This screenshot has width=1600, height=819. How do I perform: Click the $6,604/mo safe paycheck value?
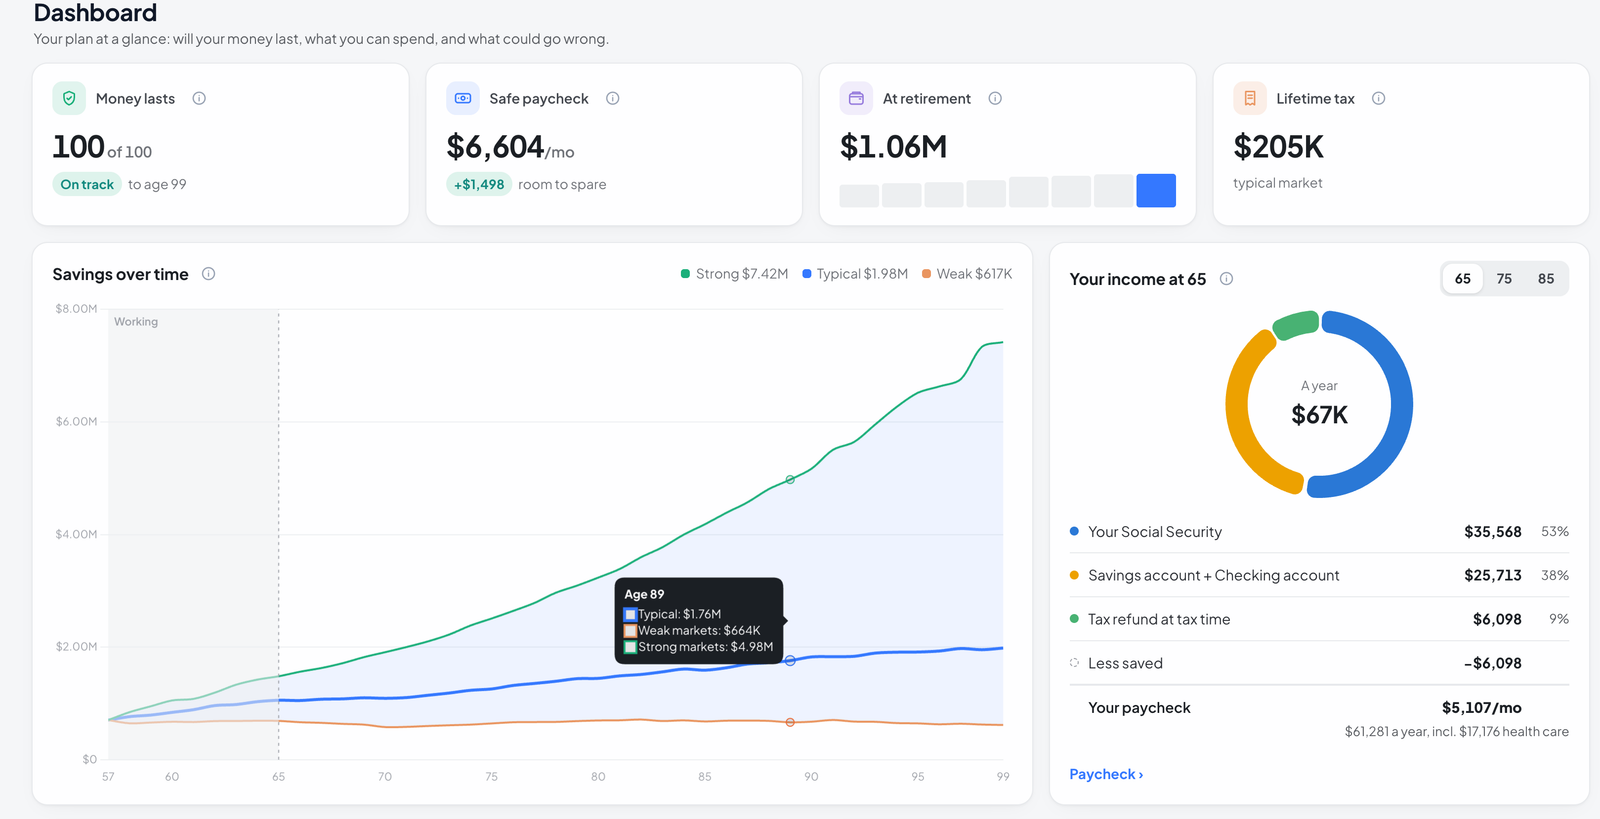click(510, 147)
